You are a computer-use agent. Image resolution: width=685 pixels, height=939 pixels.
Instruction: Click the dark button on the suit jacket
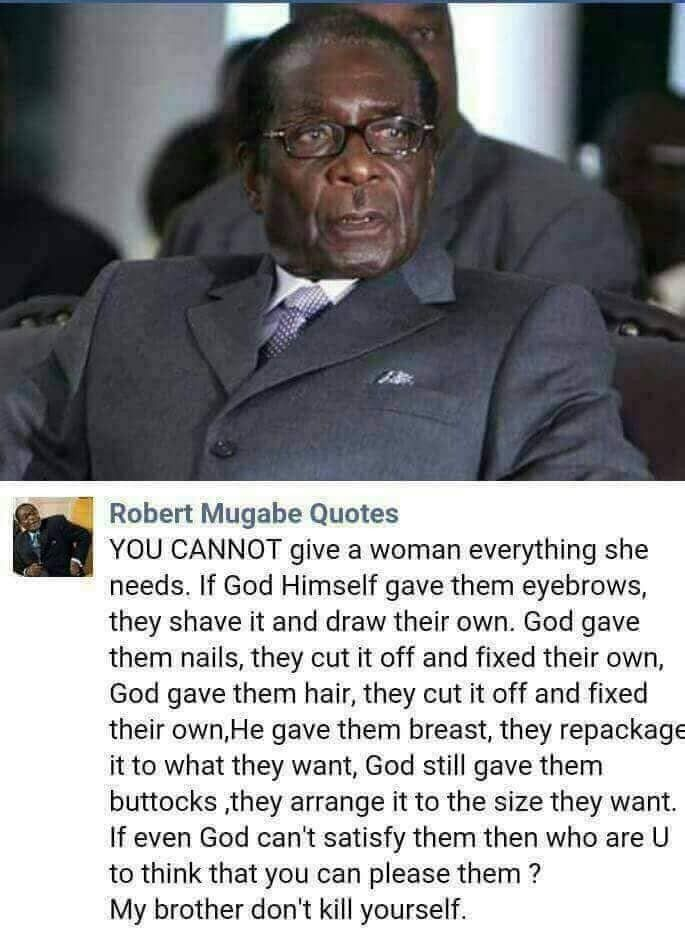223,447
